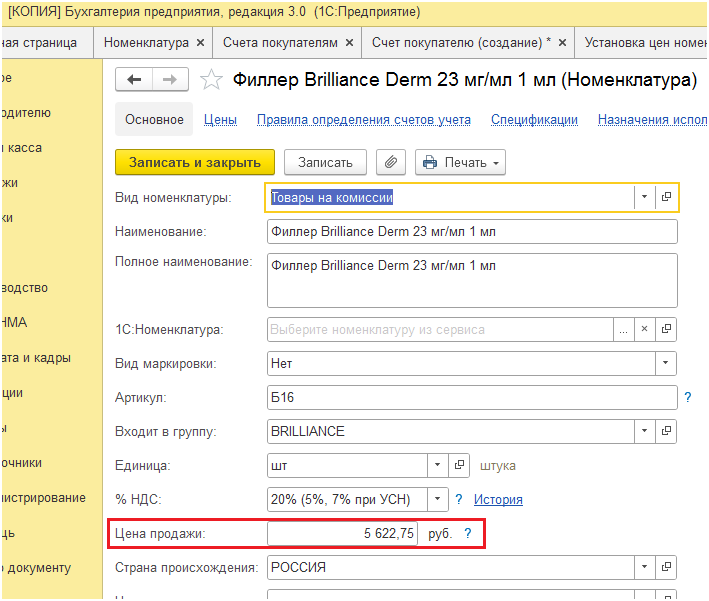Close the Номенклатура tab

[200, 43]
